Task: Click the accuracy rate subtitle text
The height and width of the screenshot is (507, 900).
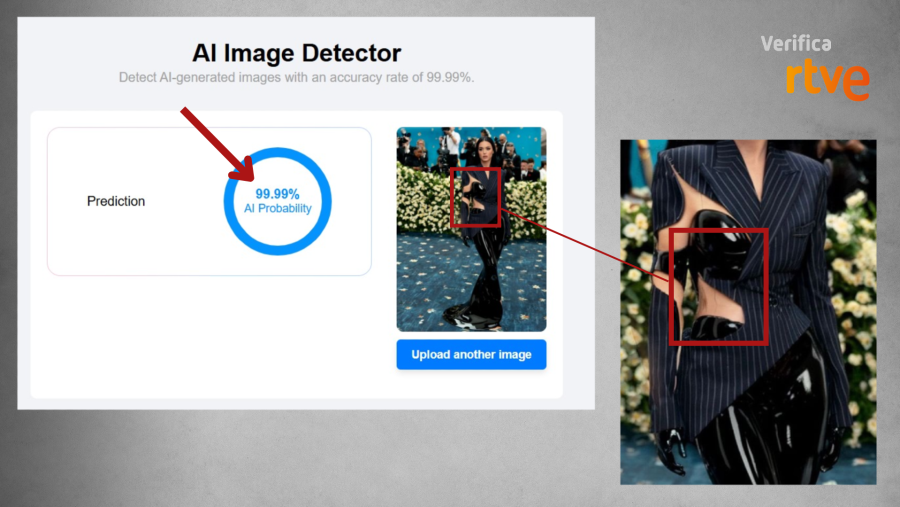Action: click(x=296, y=77)
